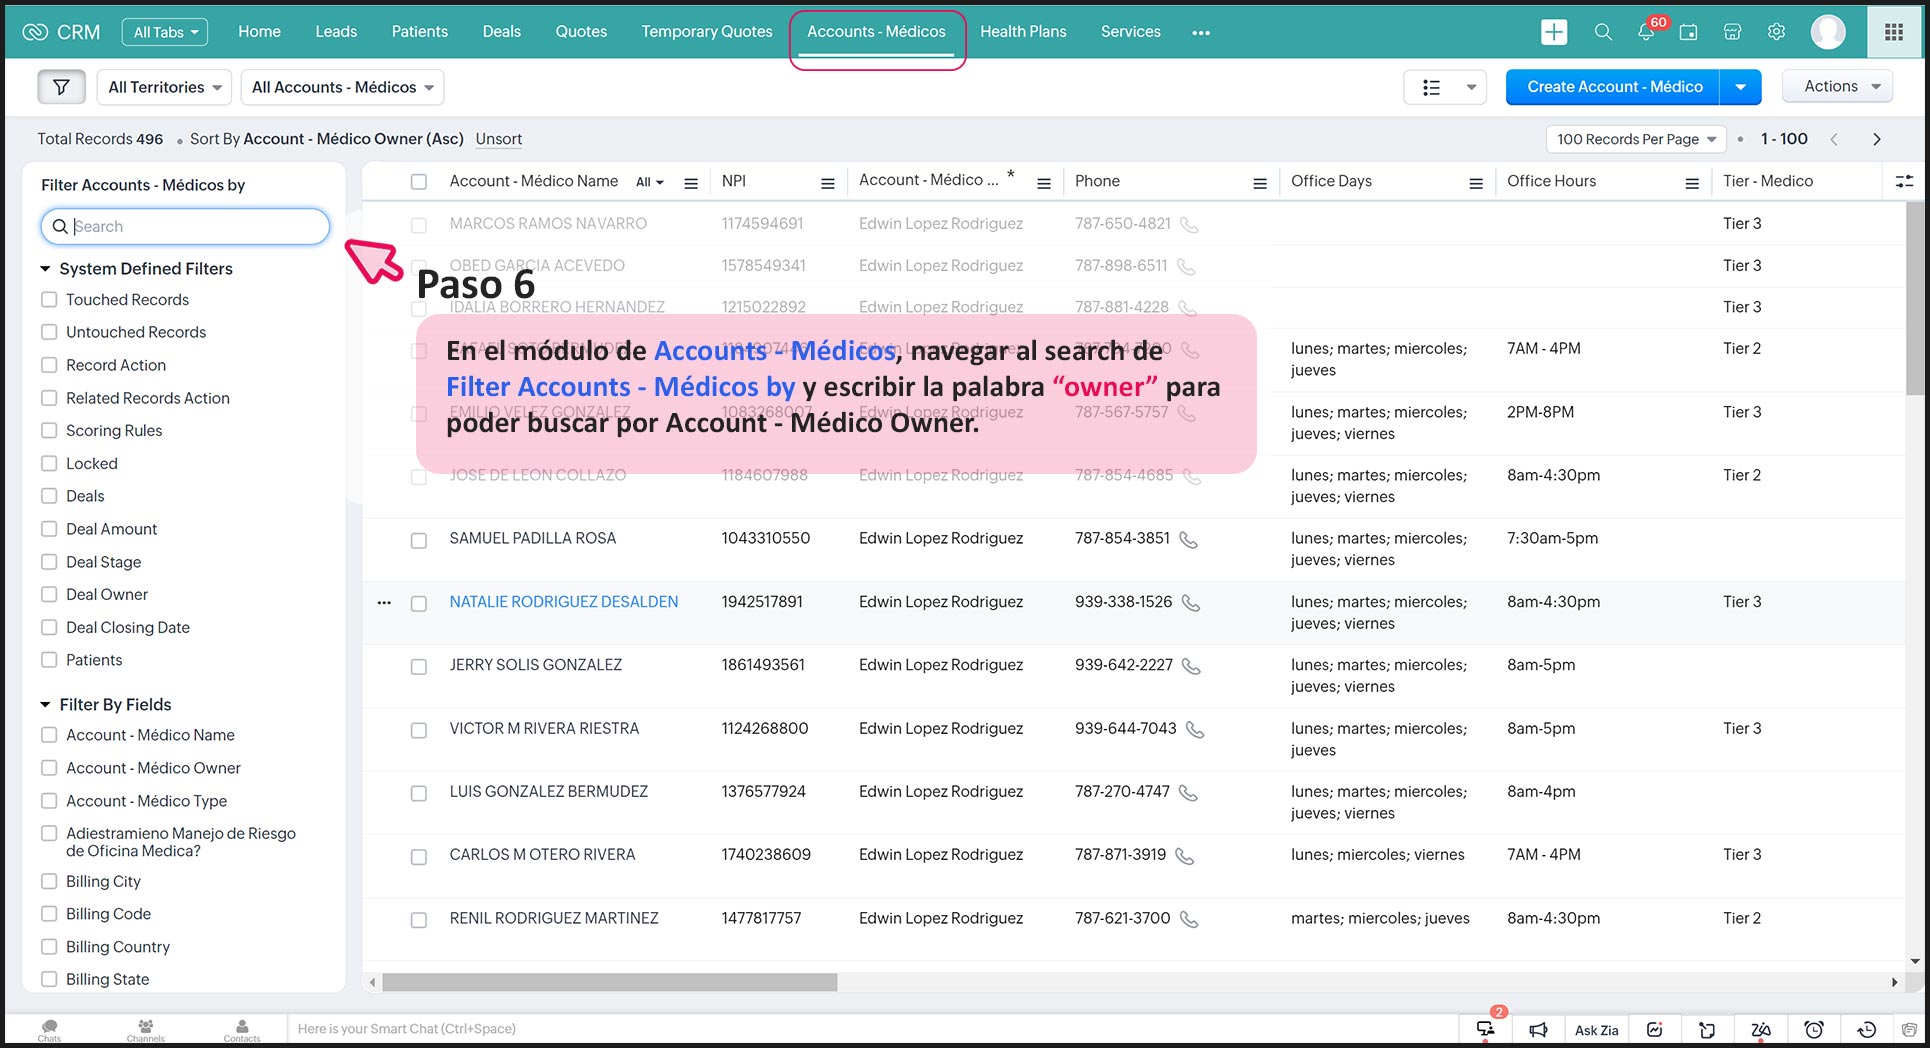Collapse the System Defined Filters section
The width and height of the screenshot is (1930, 1048).
pyautogui.click(x=45, y=269)
